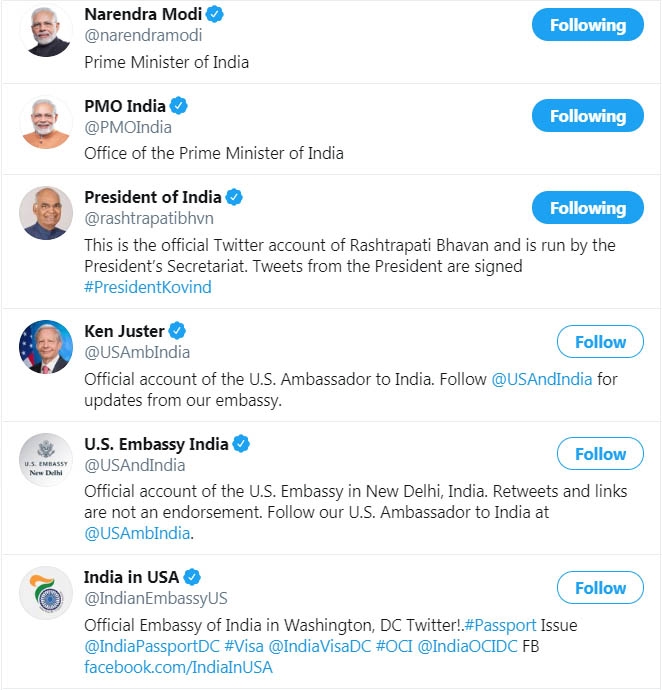Click verified badge beside U.S. Embassy India
662x690 pixels.
pyautogui.click(x=241, y=444)
